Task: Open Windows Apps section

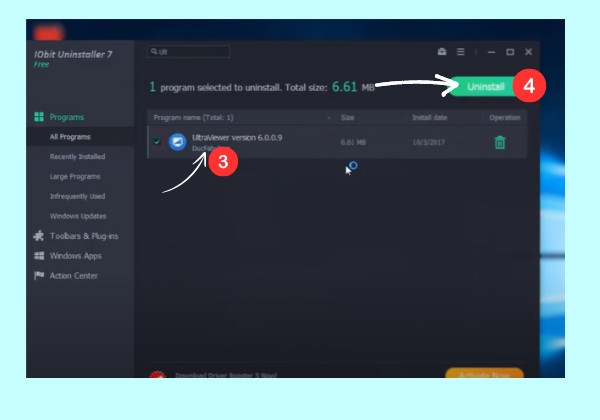Action: click(76, 256)
